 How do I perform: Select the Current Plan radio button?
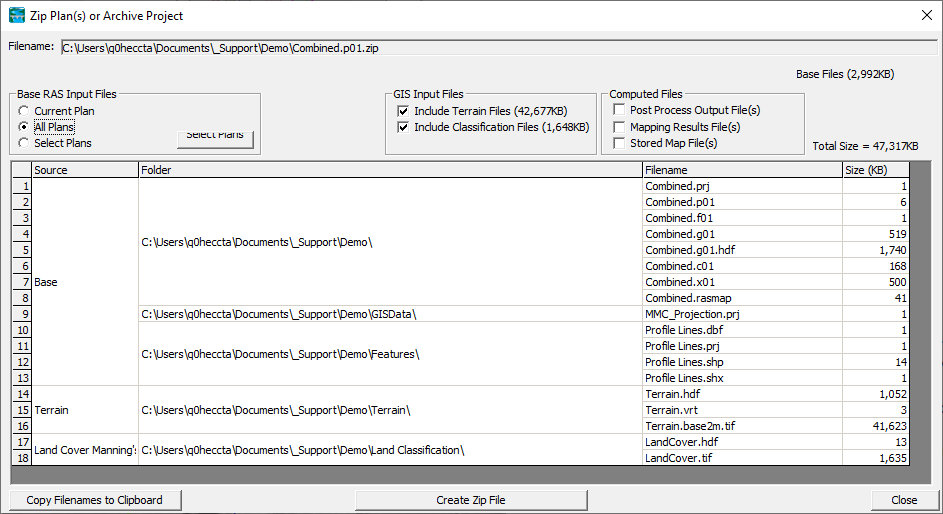click(x=23, y=111)
